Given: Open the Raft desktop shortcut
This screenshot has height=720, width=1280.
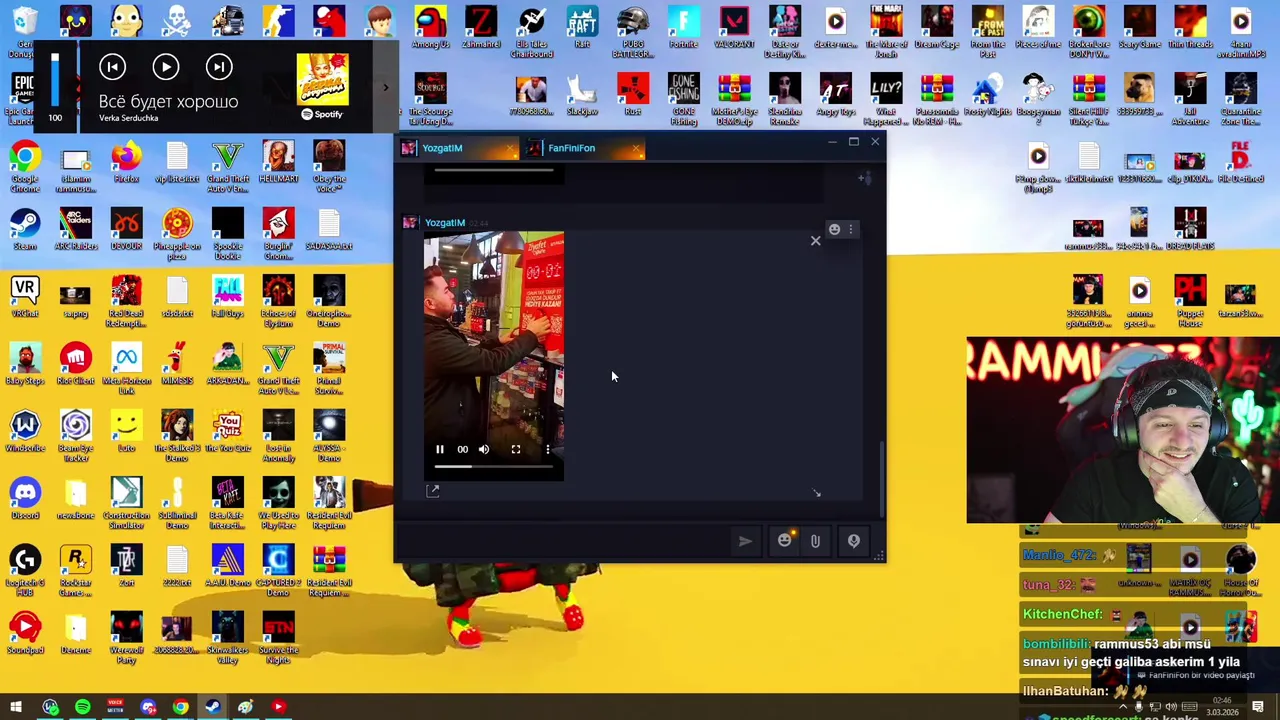Looking at the screenshot, I should [582, 28].
